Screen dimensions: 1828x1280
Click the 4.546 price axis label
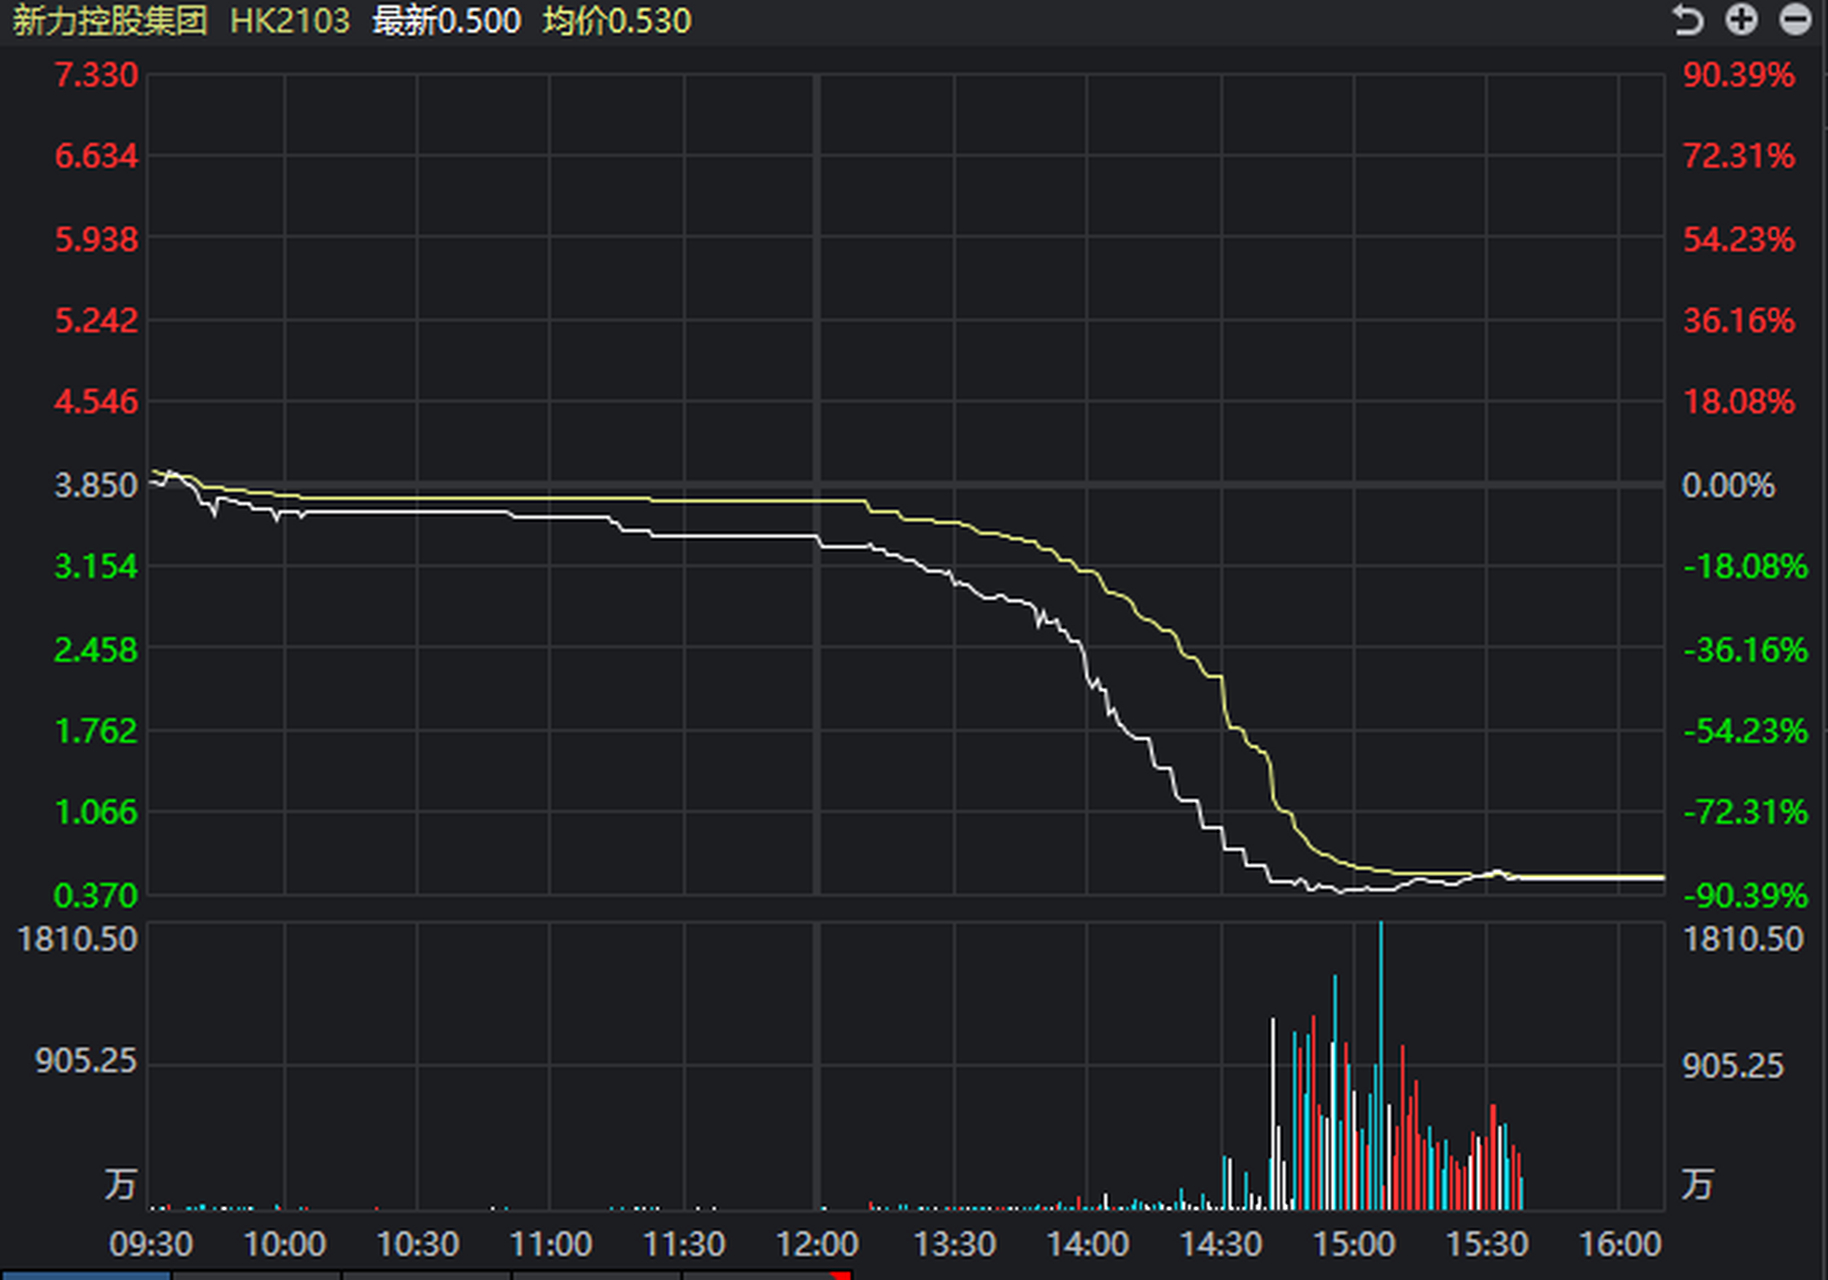96,402
